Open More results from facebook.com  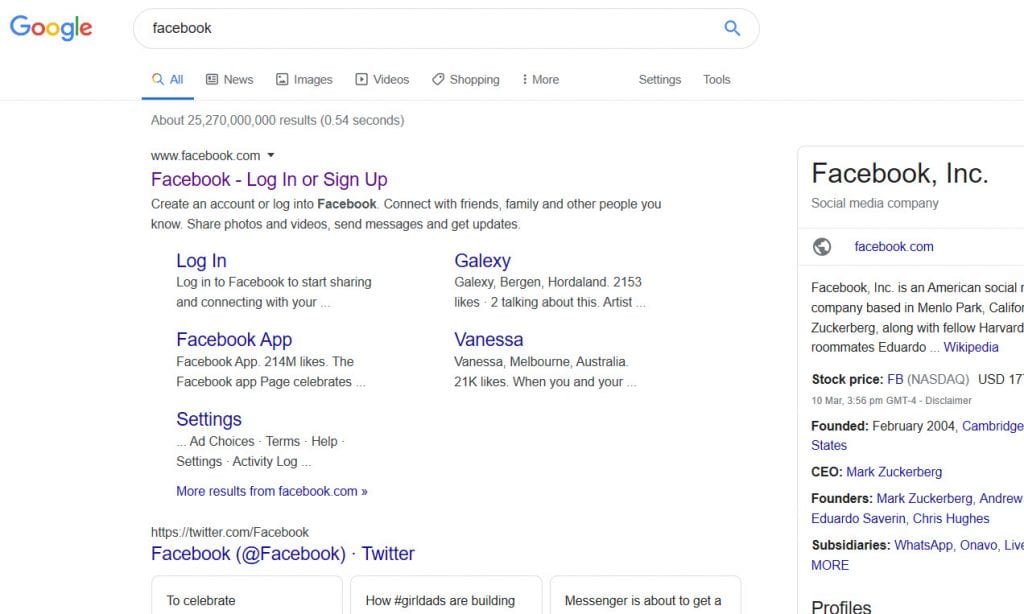coord(272,491)
